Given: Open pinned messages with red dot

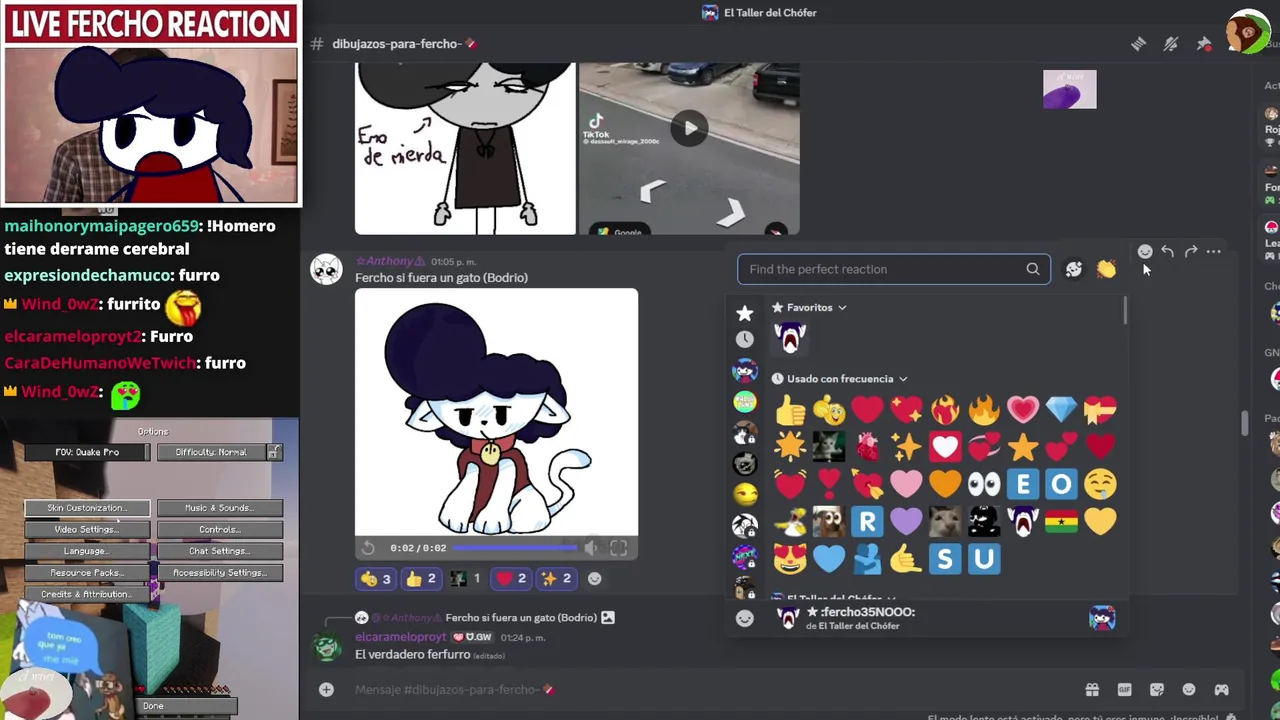Looking at the screenshot, I should click(x=1204, y=44).
